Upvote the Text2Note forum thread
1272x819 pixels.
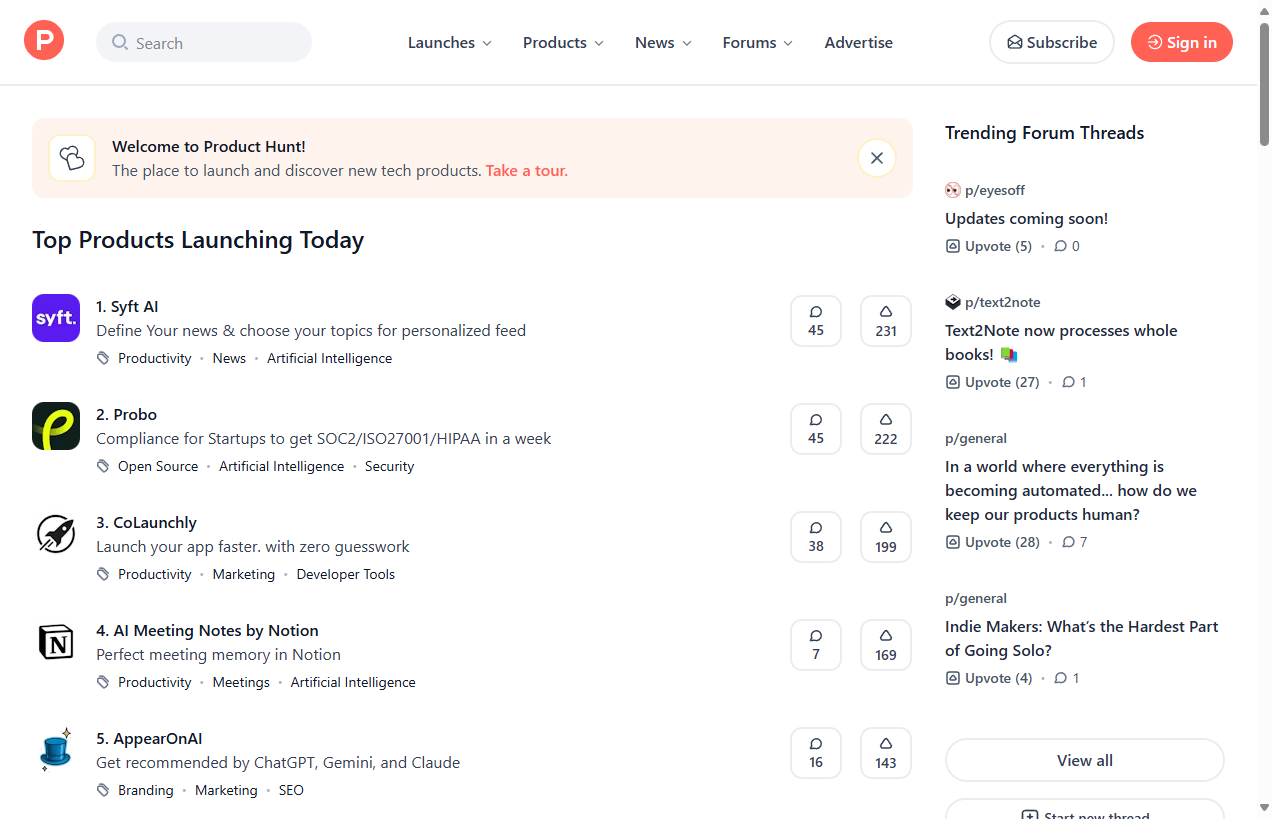pos(991,381)
